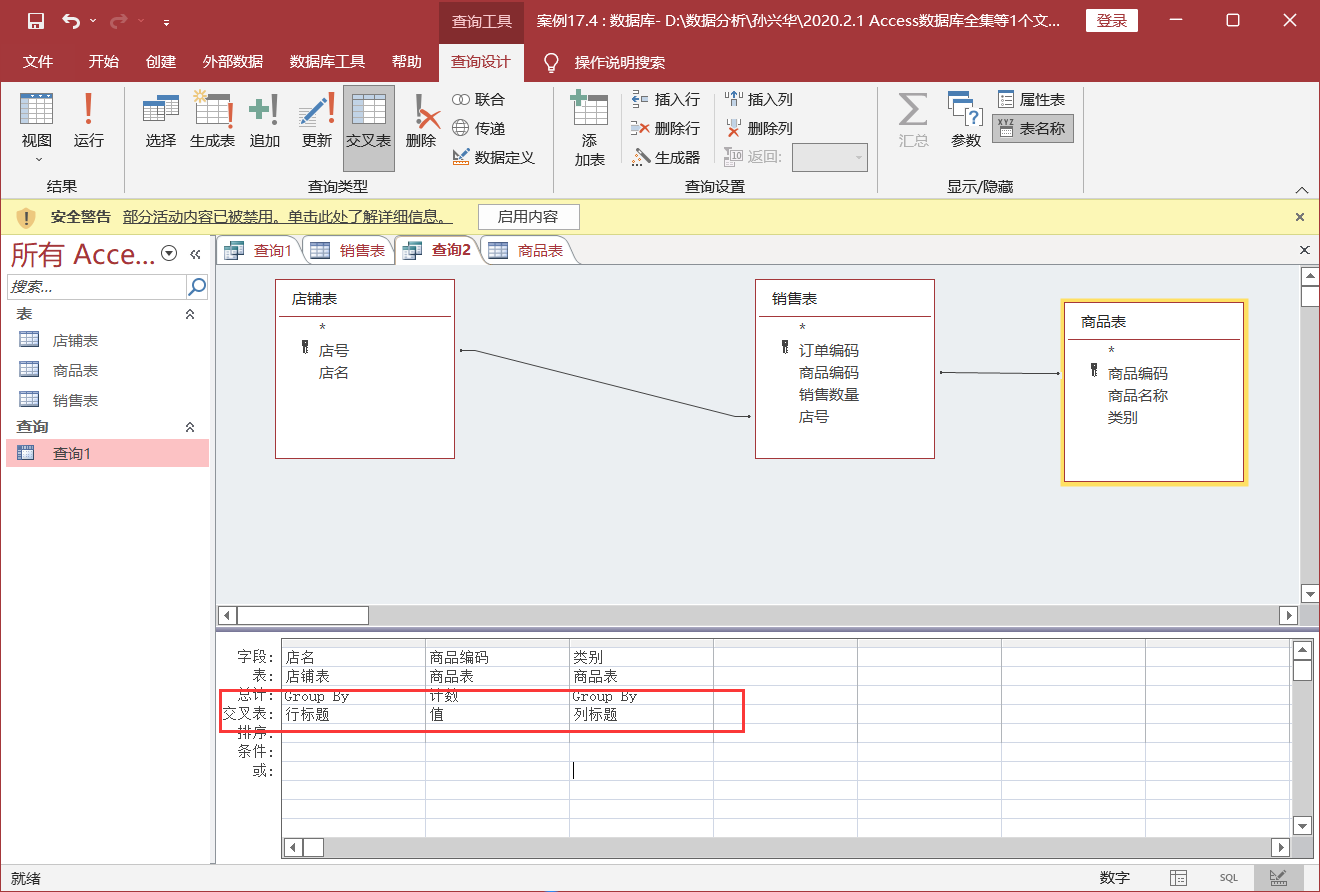1320x892 pixels.
Task: Click the Save icon in title bar
Action: pos(36,21)
